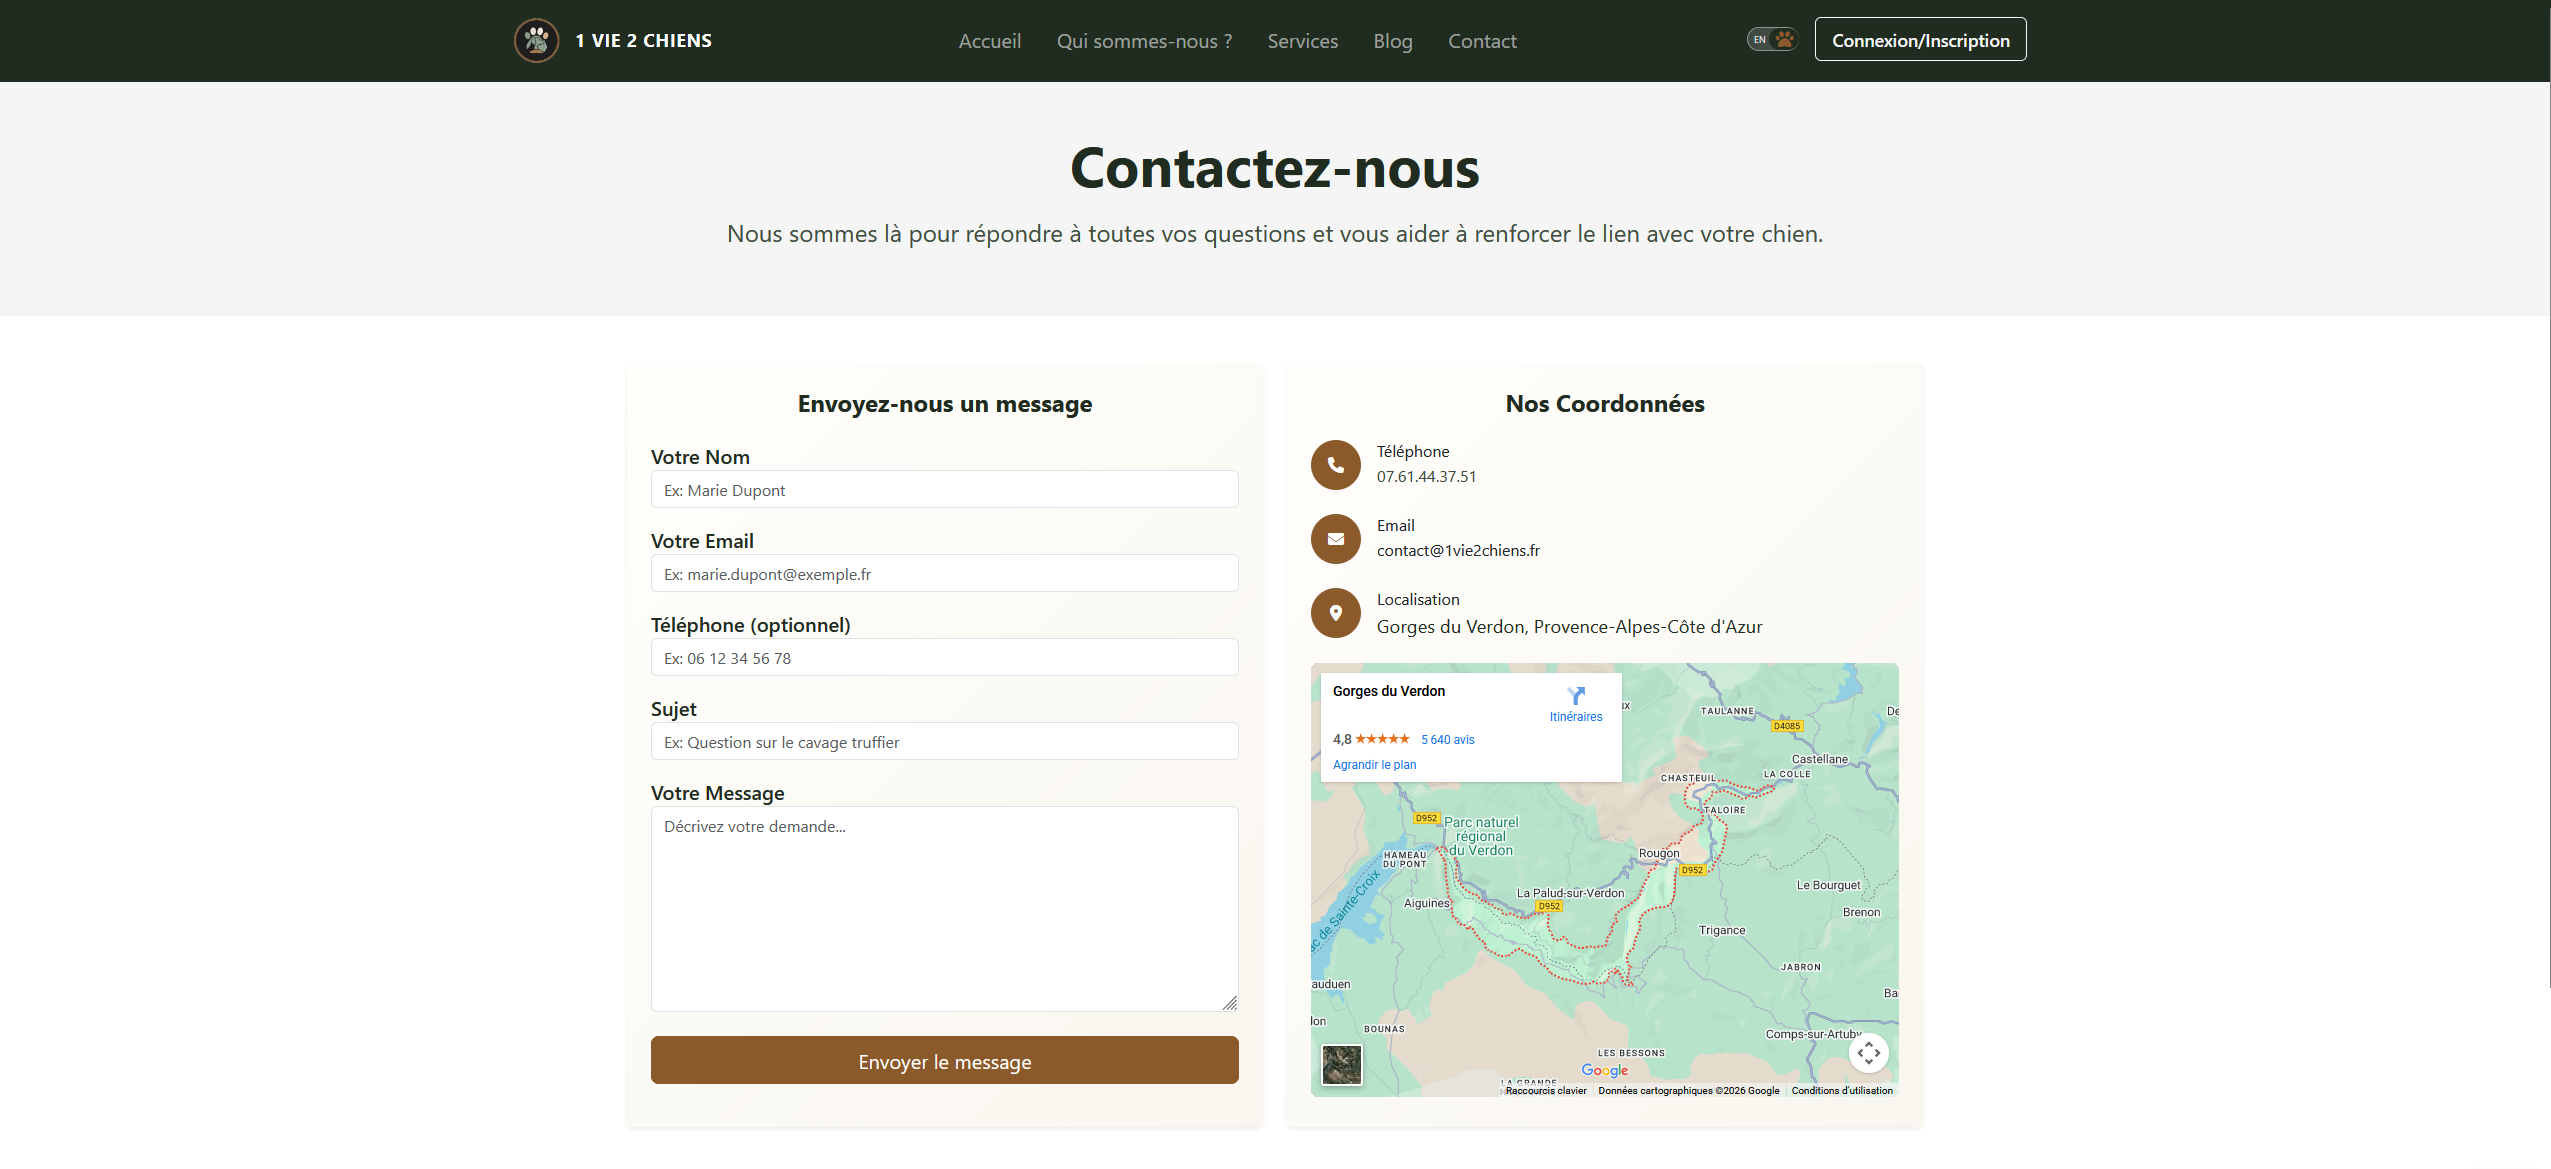Open the satellite view thumbnail on the map

(x=1342, y=1065)
